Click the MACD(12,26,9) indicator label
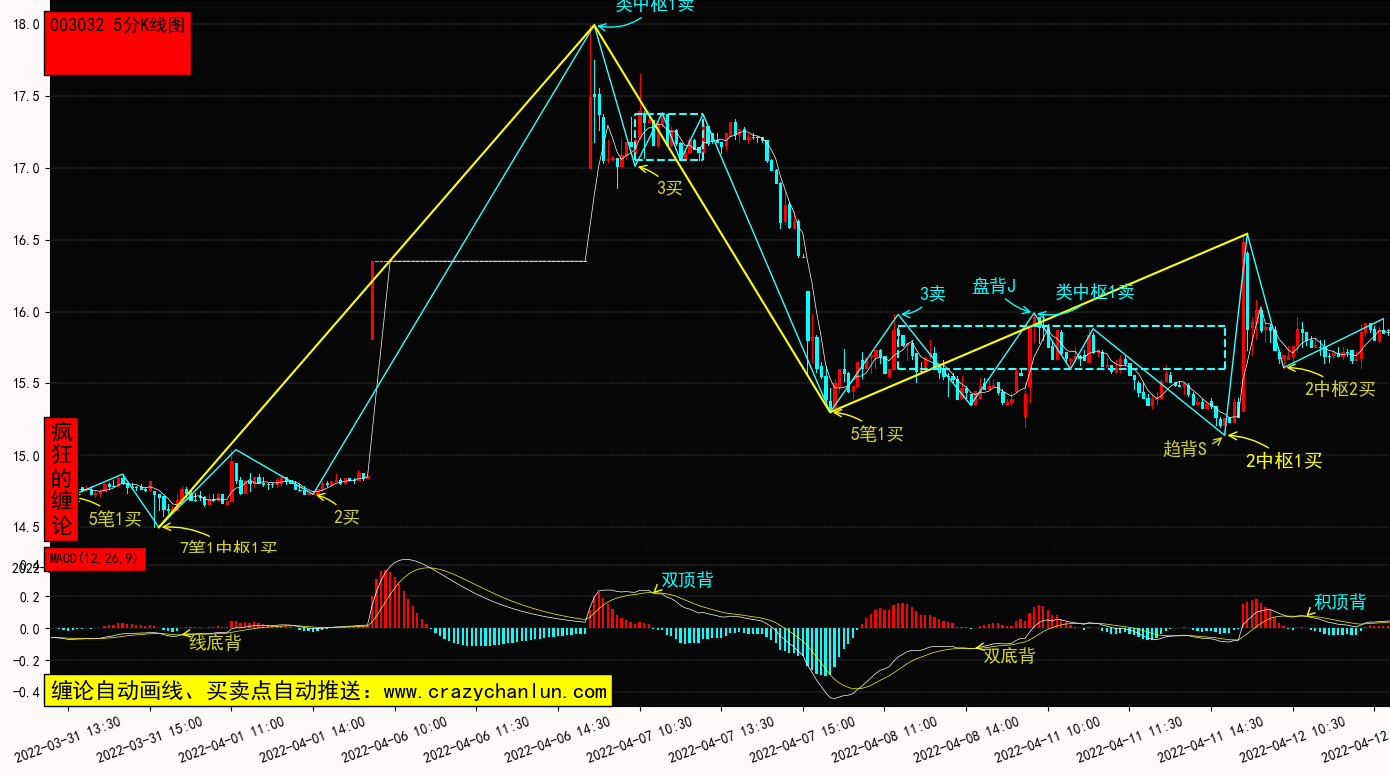Viewport: 1390px width, 775px height. [95, 559]
